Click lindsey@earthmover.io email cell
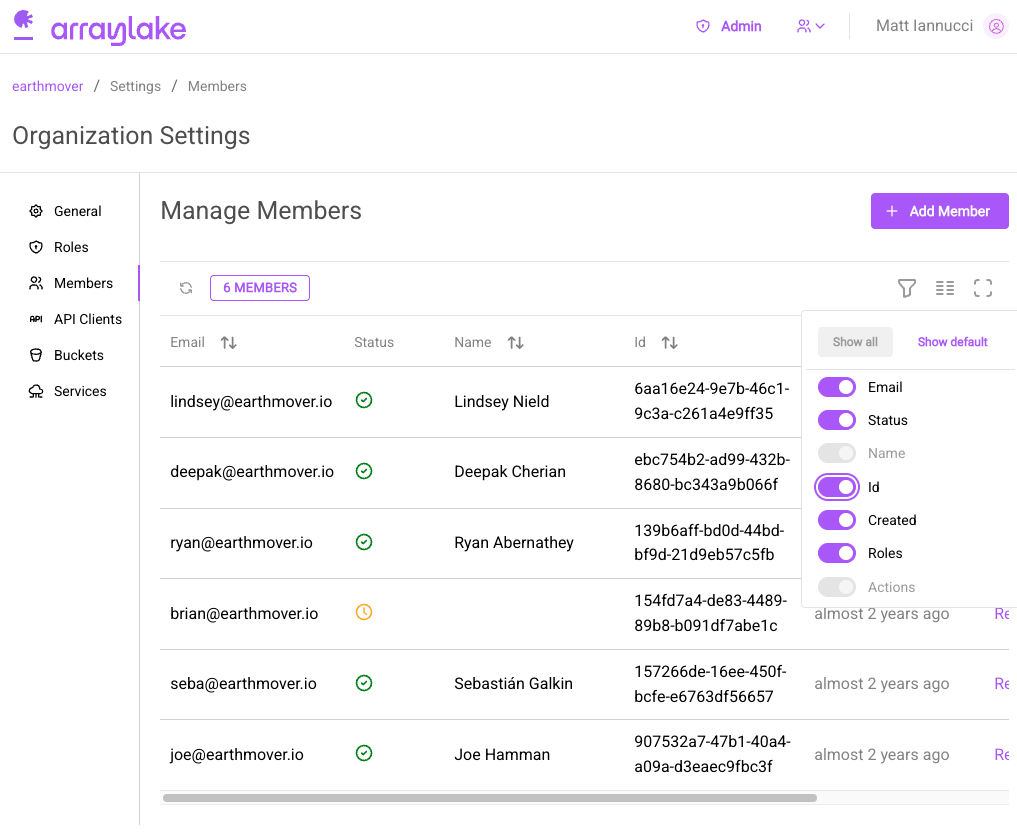The width and height of the screenshot is (1017, 833). (251, 402)
